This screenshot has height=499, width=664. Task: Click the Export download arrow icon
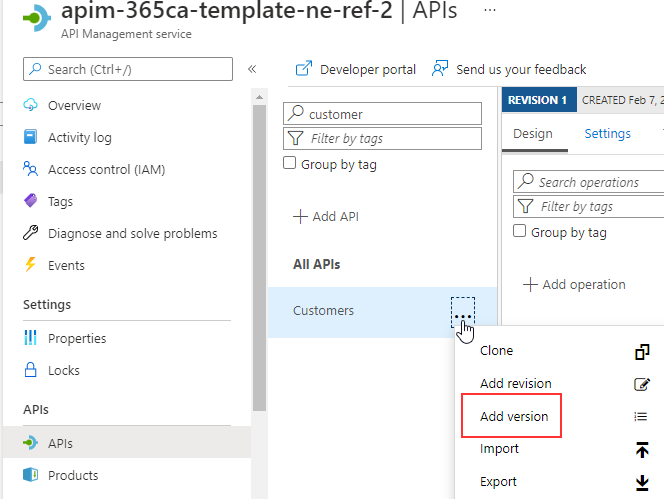(x=642, y=483)
